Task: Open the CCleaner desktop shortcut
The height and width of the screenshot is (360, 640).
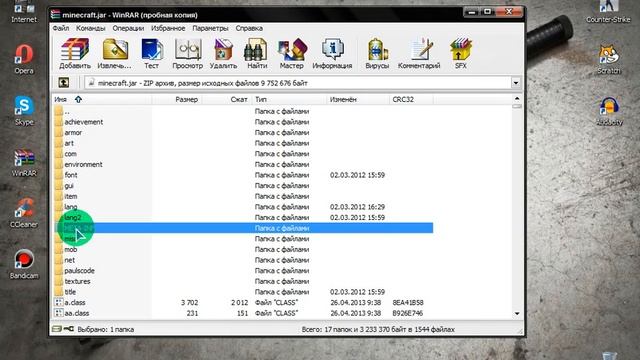Action: (24, 213)
